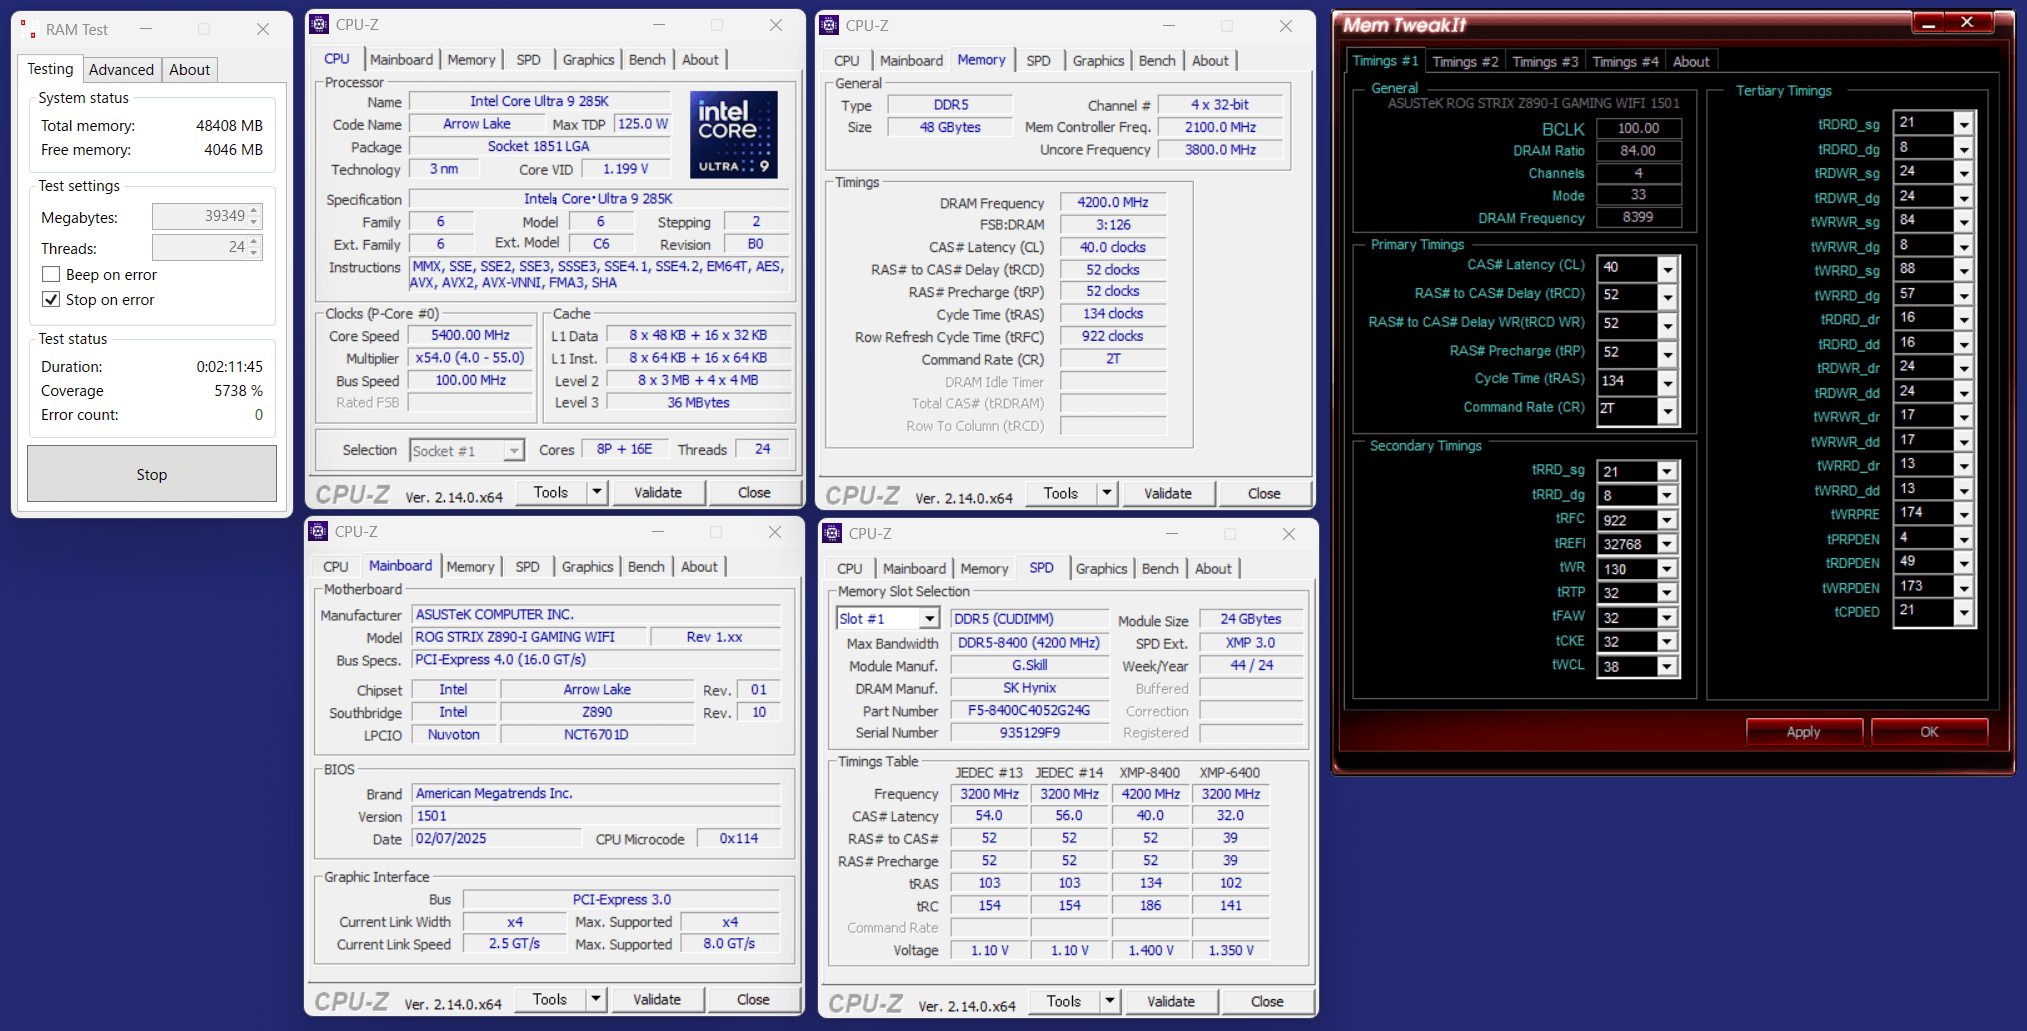Screen dimensions: 2027x1031
Task: Expand the tCPDED tertiary timing dropdown
Action: pos(1964,612)
